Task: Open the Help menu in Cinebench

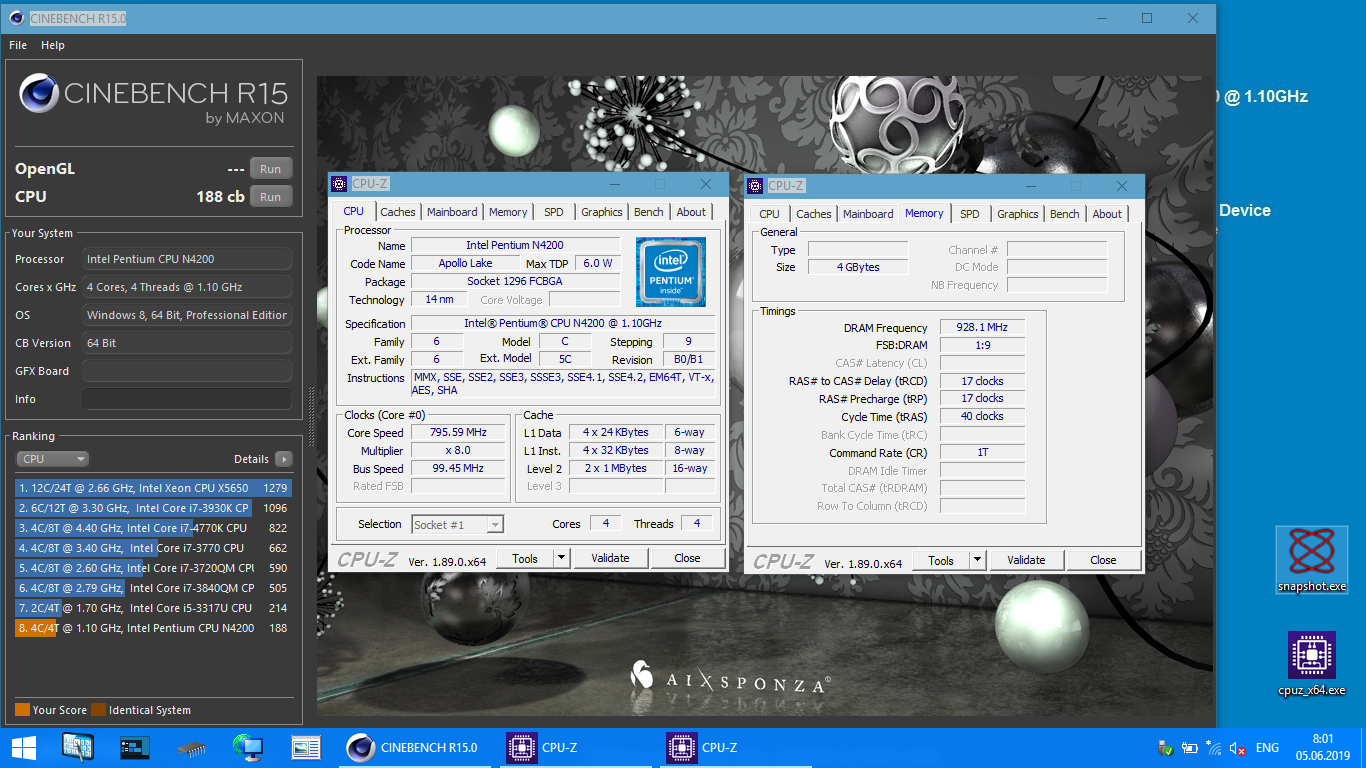Action: [53, 45]
